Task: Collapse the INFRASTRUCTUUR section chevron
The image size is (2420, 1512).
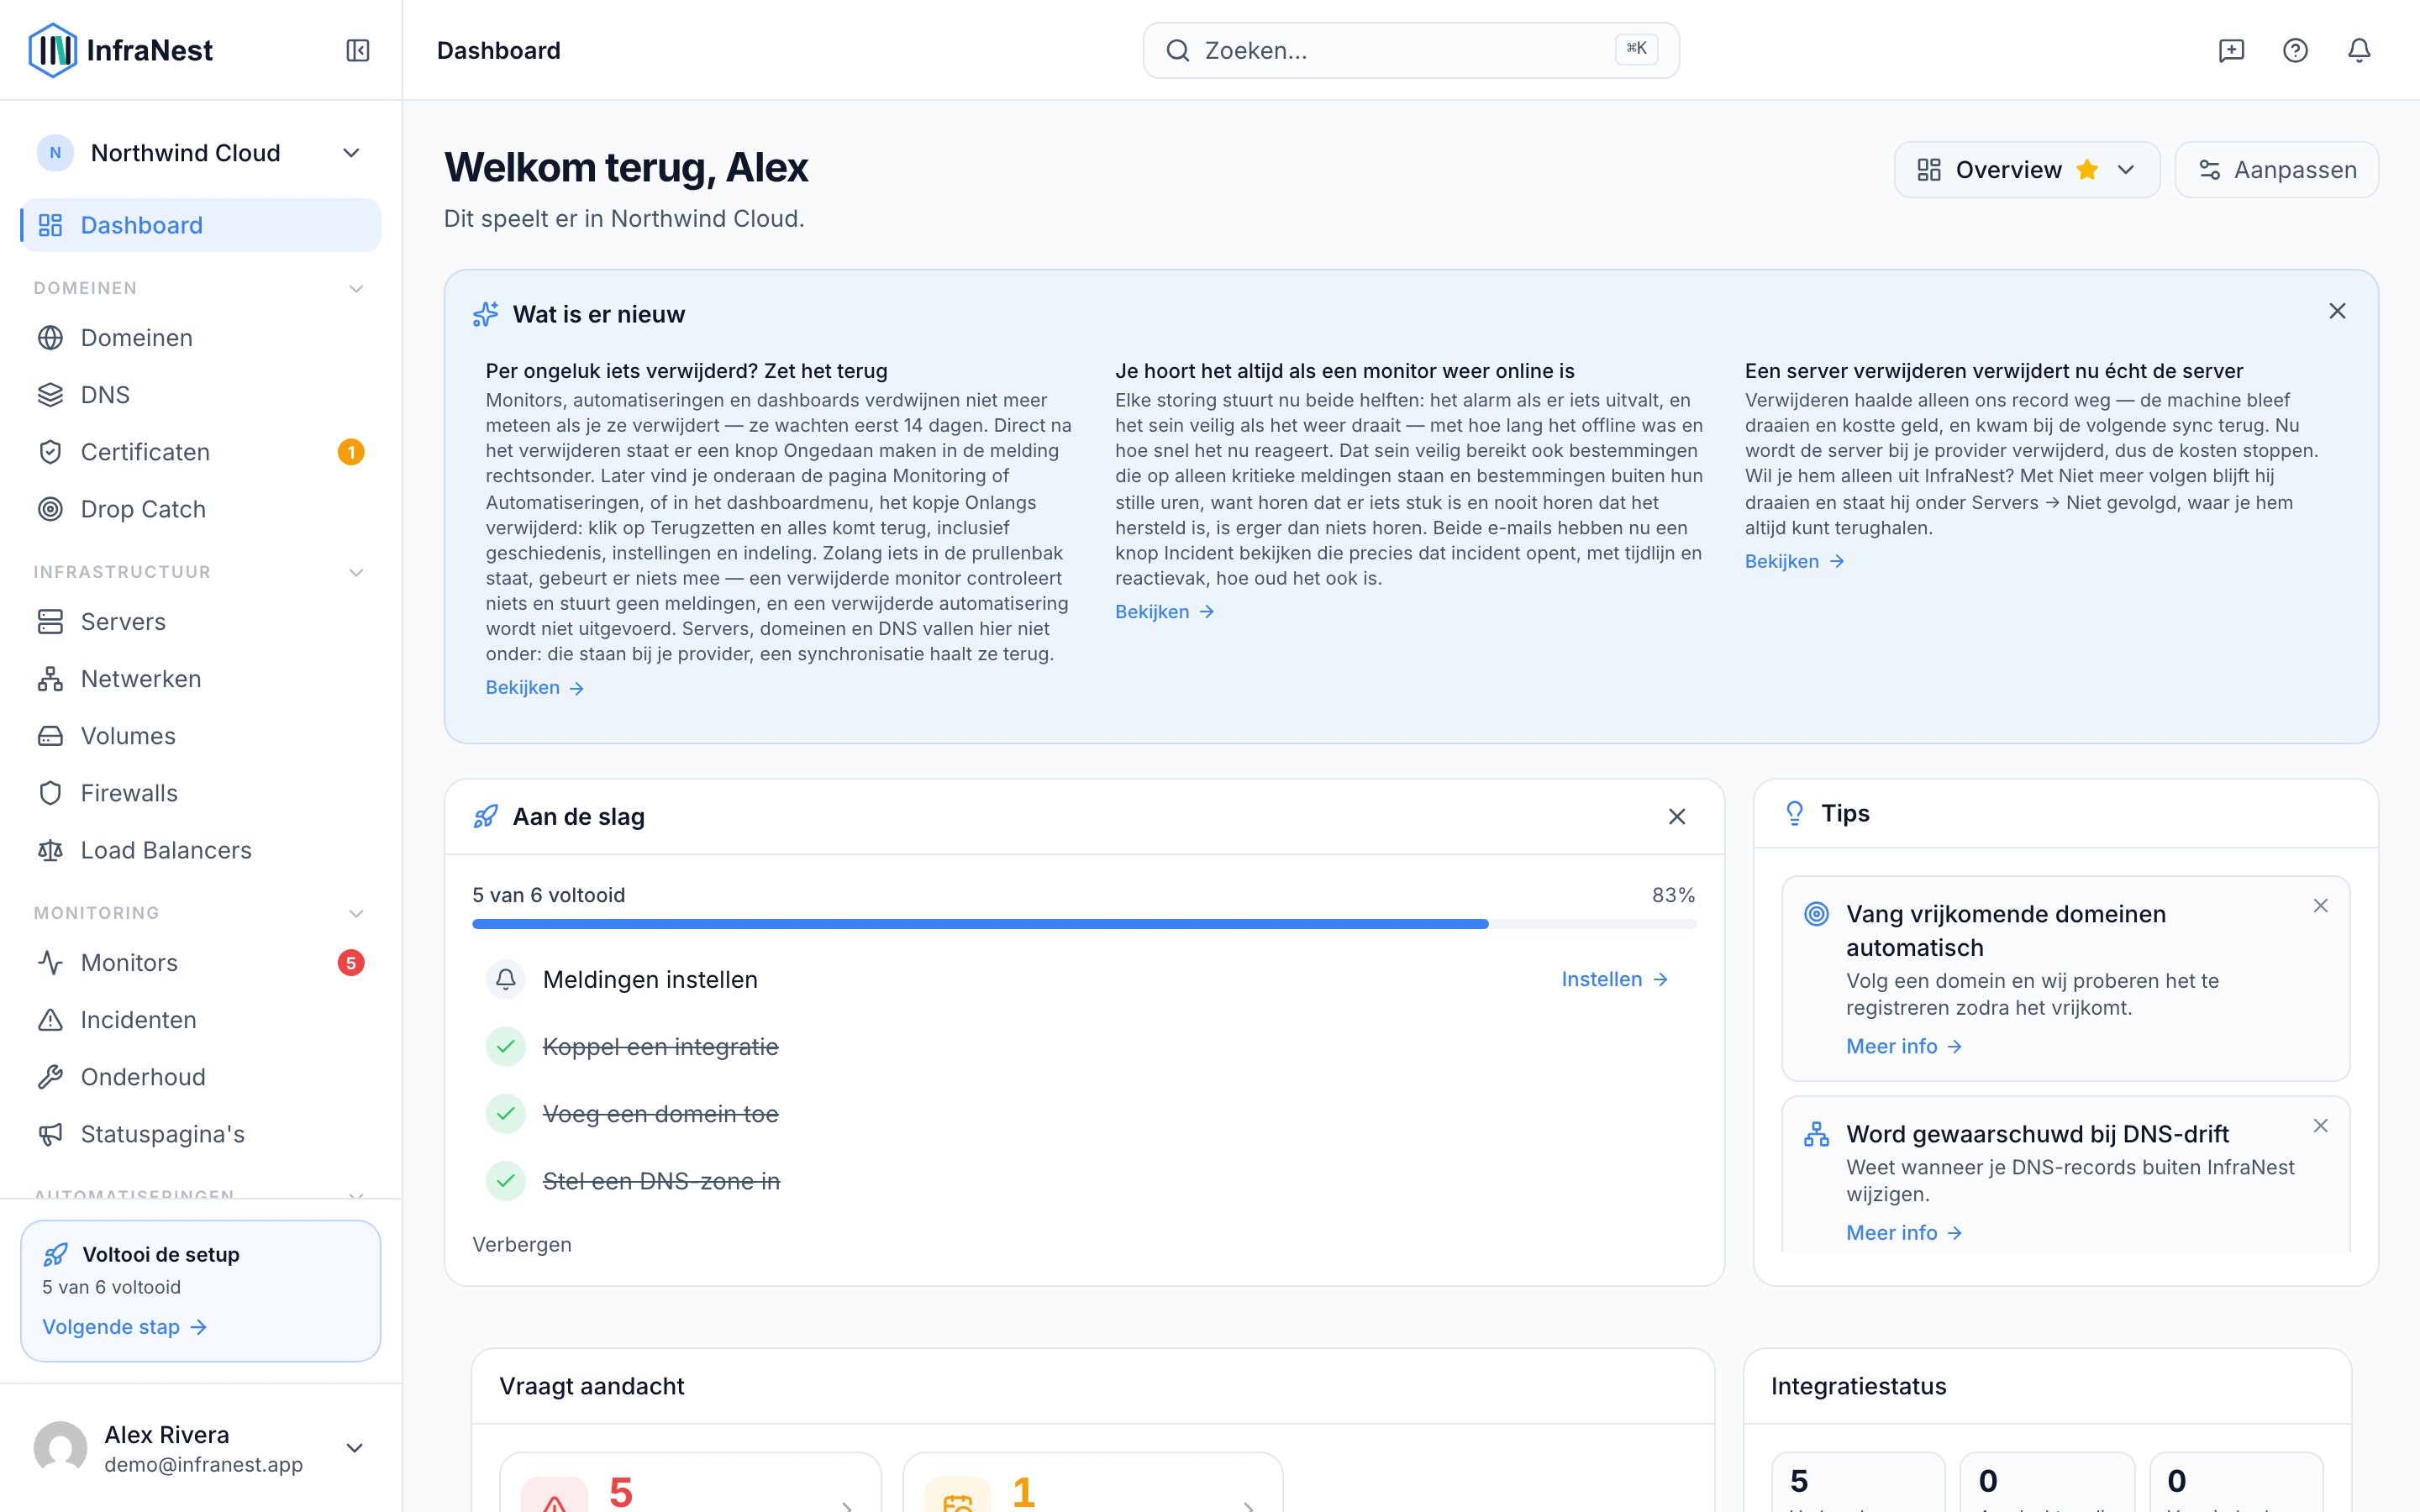Action: (x=356, y=573)
